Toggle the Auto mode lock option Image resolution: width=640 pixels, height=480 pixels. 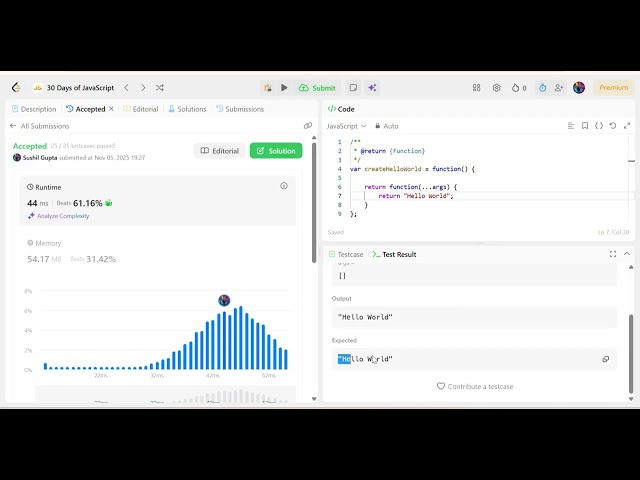pos(387,126)
